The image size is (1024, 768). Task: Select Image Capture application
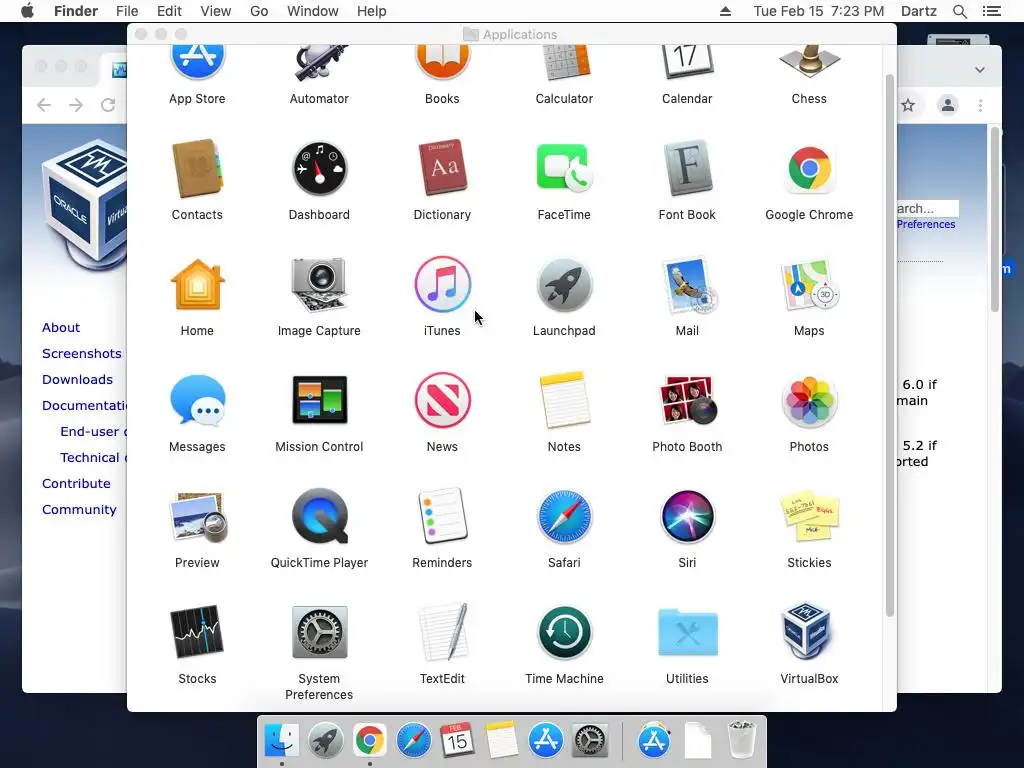pyautogui.click(x=319, y=285)
